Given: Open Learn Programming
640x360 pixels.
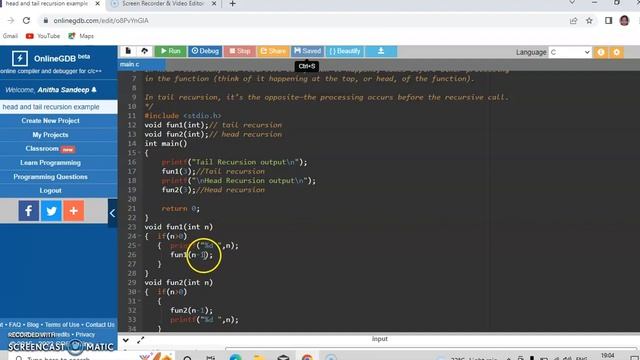Looking at the screenshot, I should pos(51,162).
